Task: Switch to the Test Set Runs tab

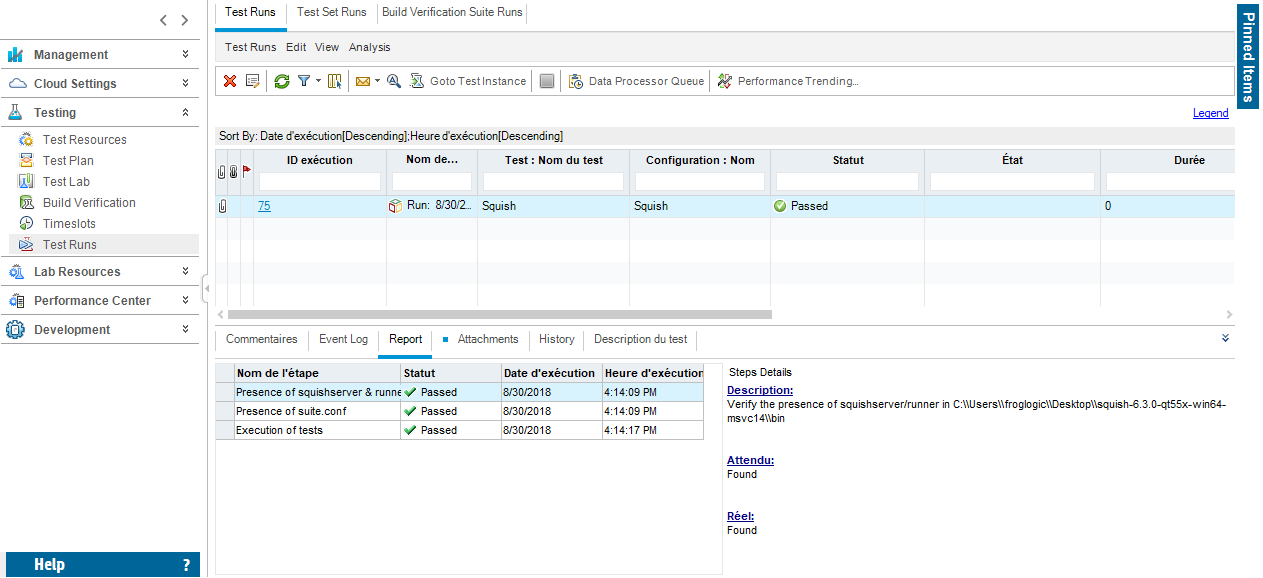Action: (331, 13)
